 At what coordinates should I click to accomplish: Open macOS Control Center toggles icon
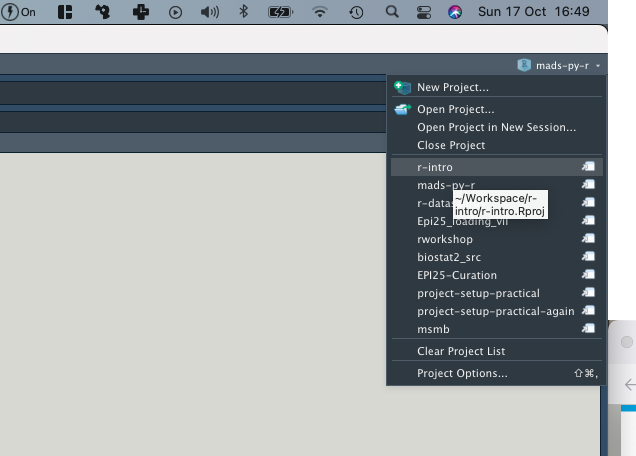coord(422,12)
